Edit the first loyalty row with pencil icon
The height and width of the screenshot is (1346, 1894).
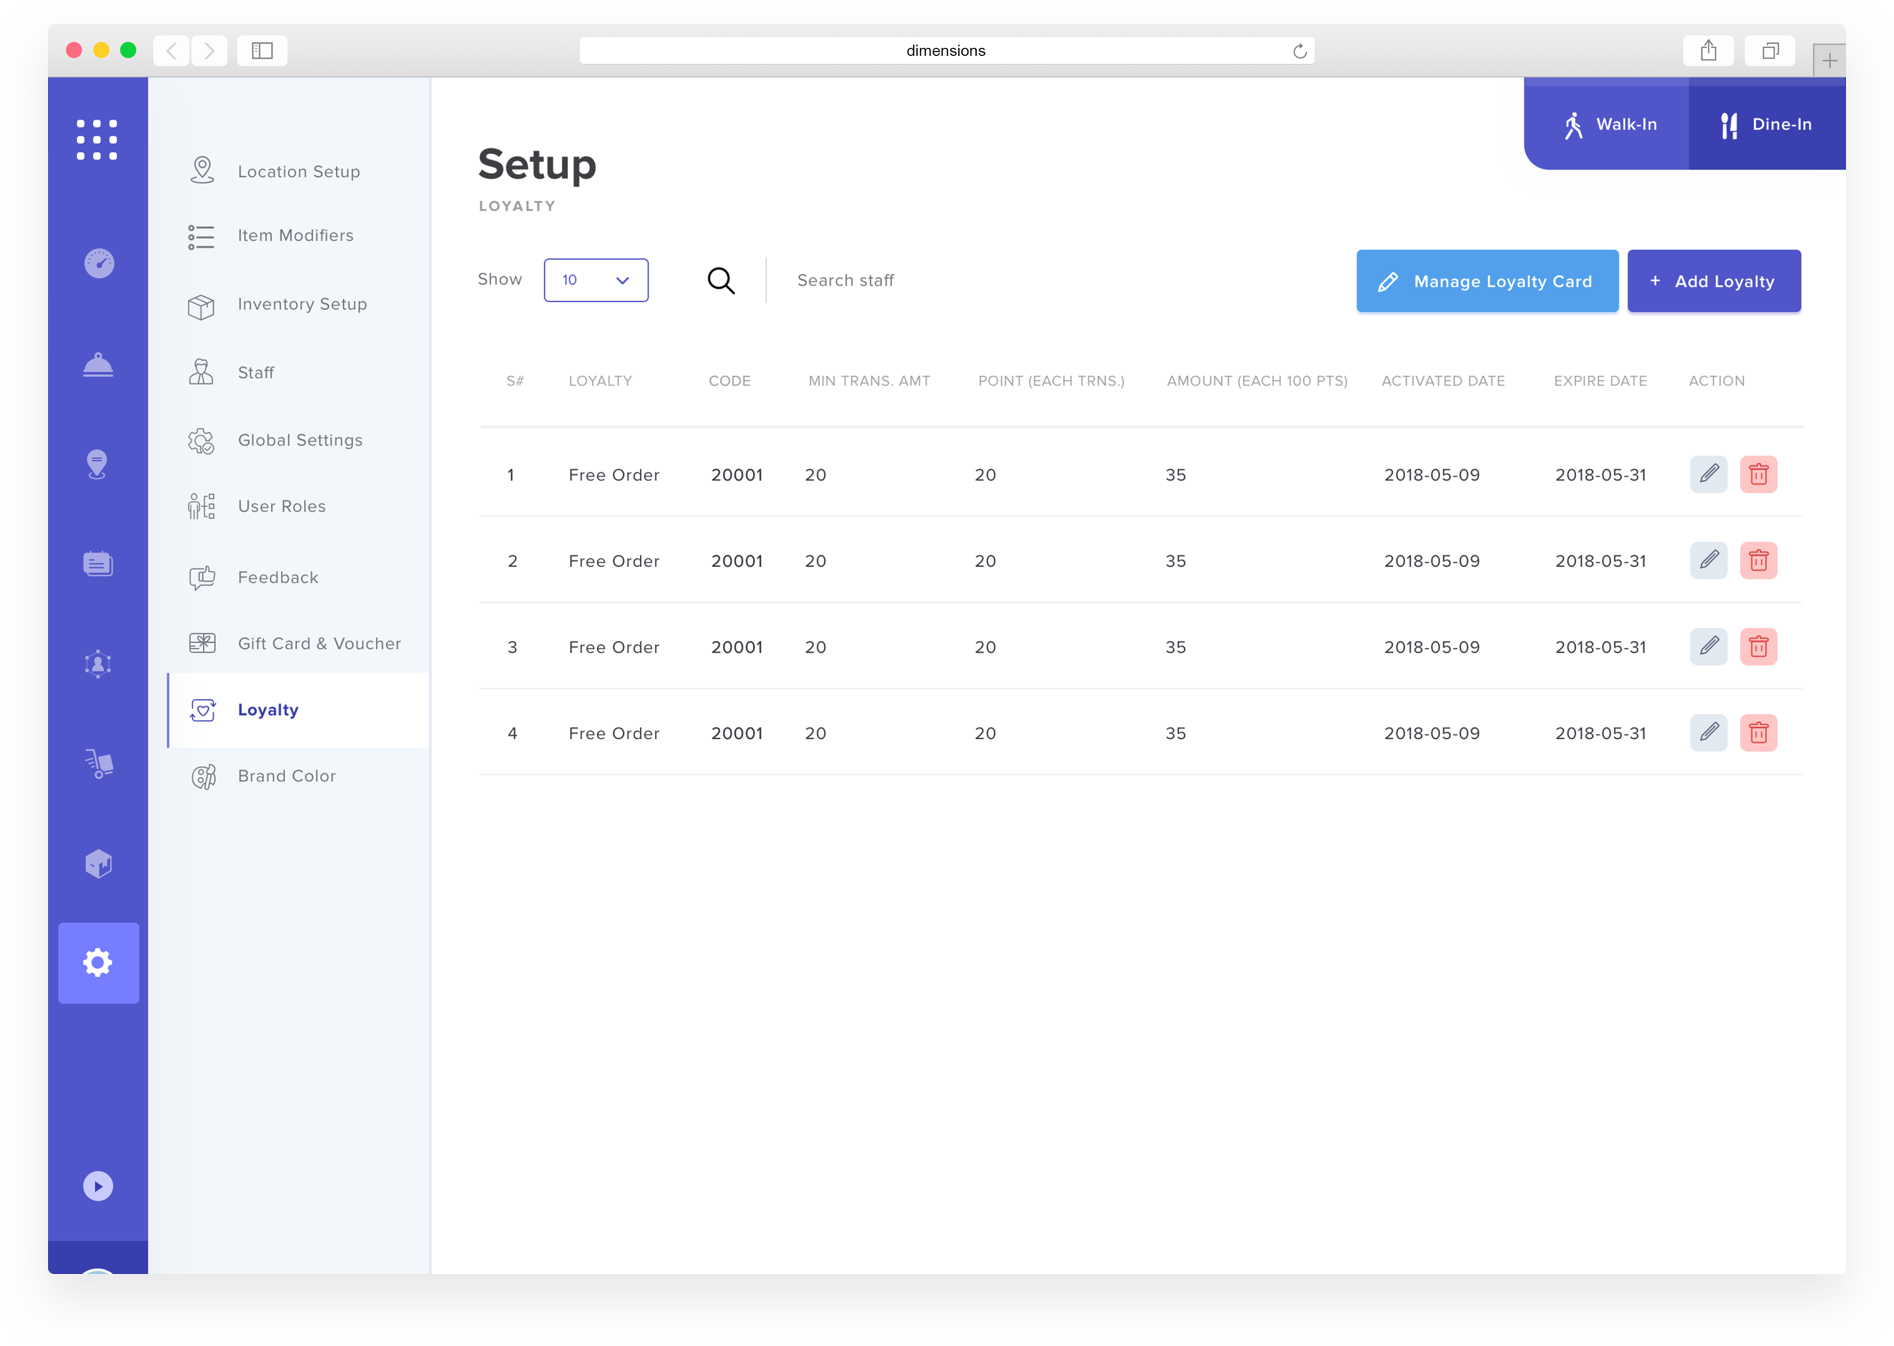point(1708,474)
